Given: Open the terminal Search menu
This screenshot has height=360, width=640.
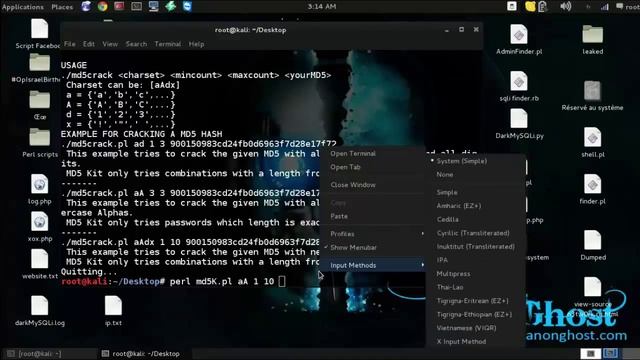Looking at the screenshot, I should 136,44.
